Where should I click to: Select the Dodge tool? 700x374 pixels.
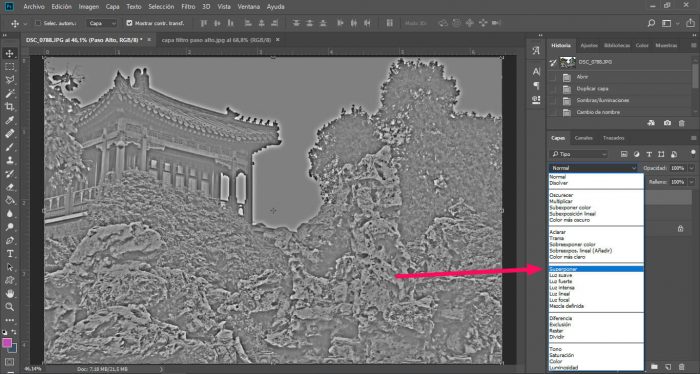pyautogui.click(x=9, y=227)
